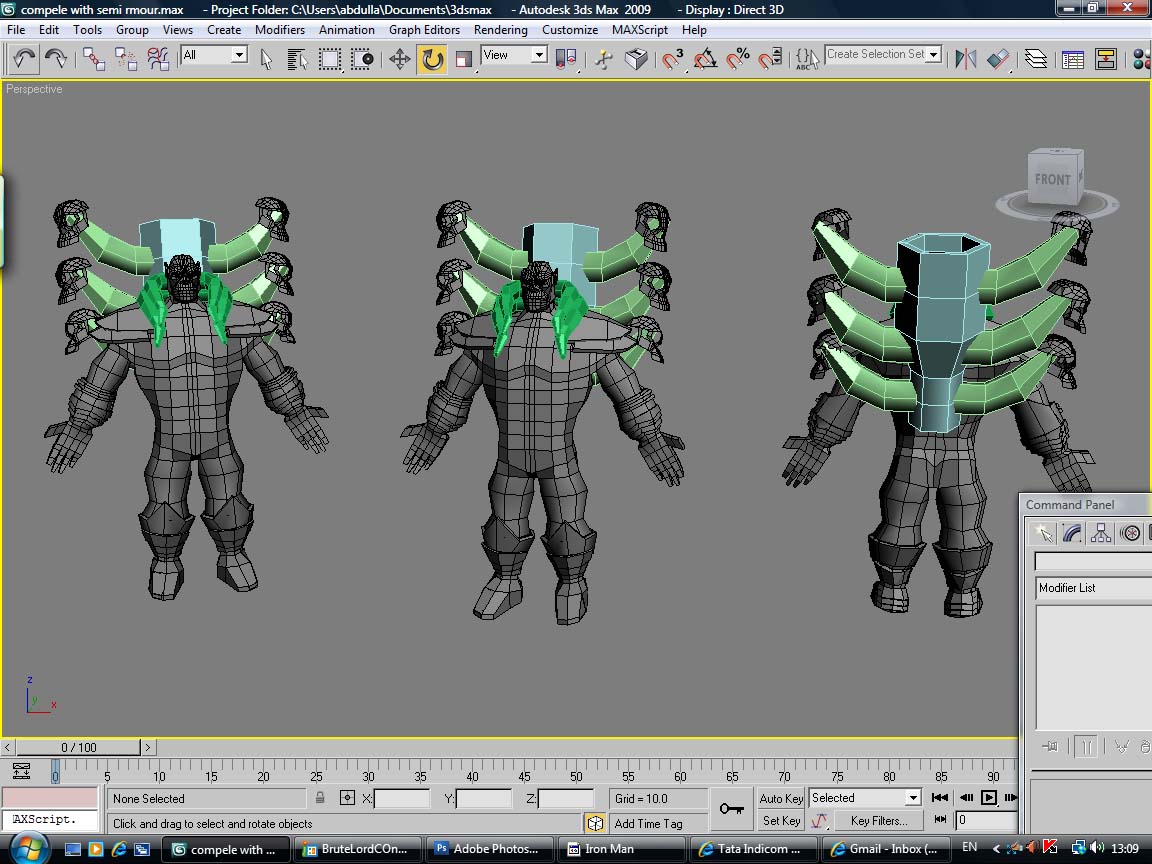The height and width of the screenshot is (864, 1152).
Task: Open the Key Filters dialog
Action: coord(879,821)
